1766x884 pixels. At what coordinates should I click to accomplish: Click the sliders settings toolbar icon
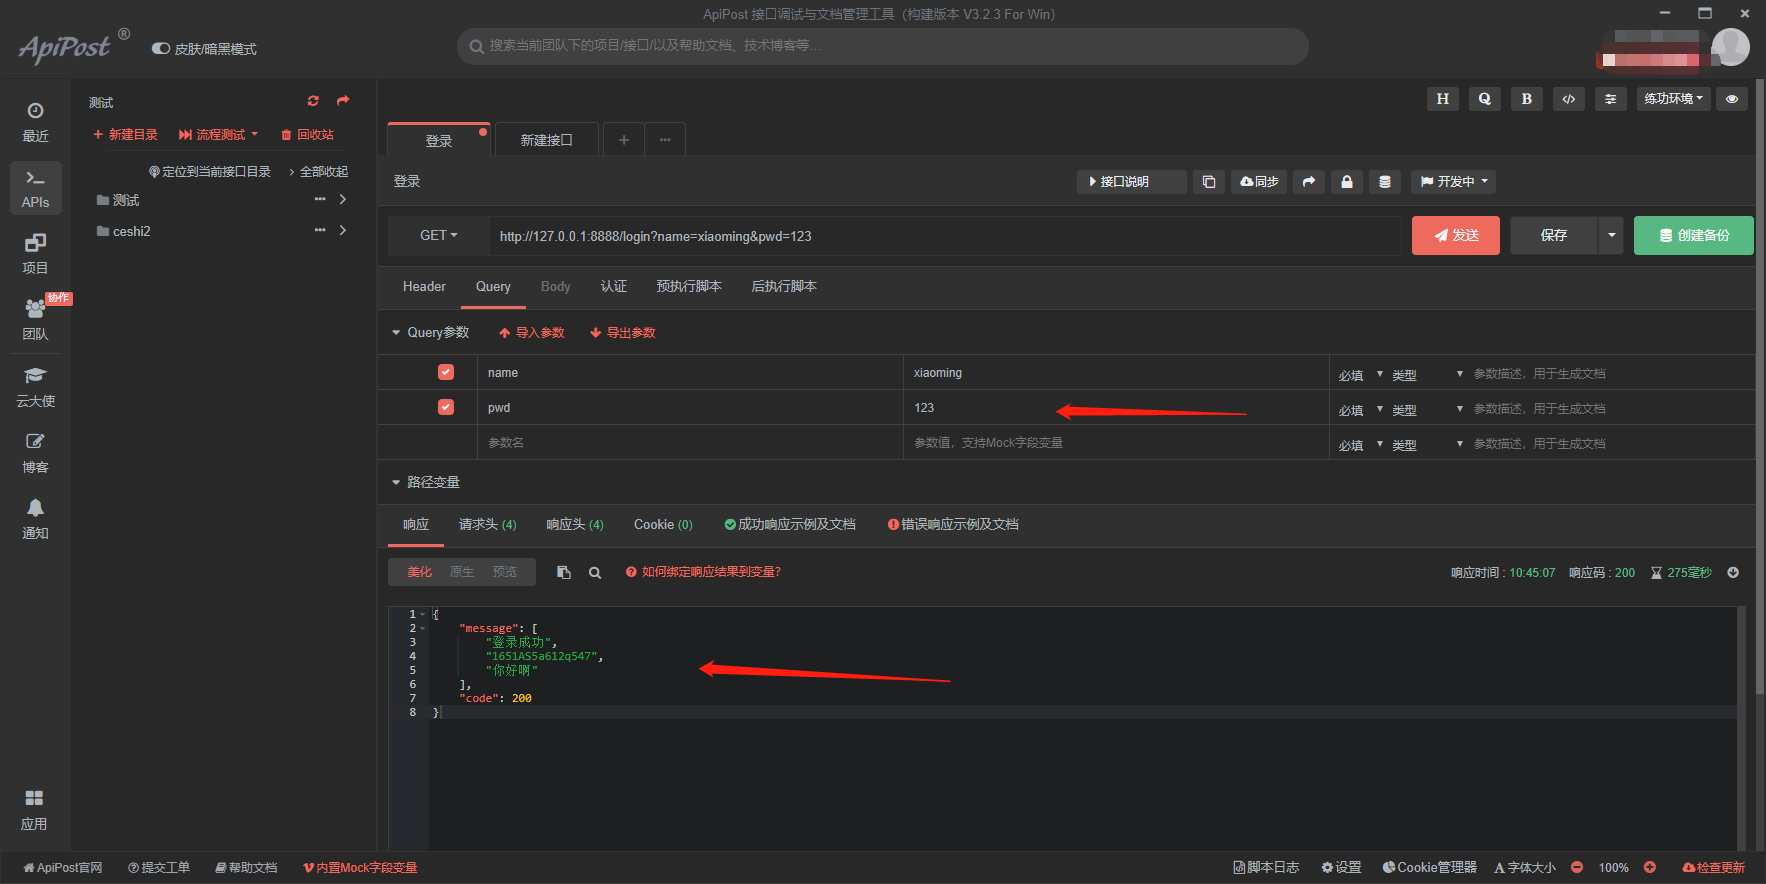click(1610, 99)
